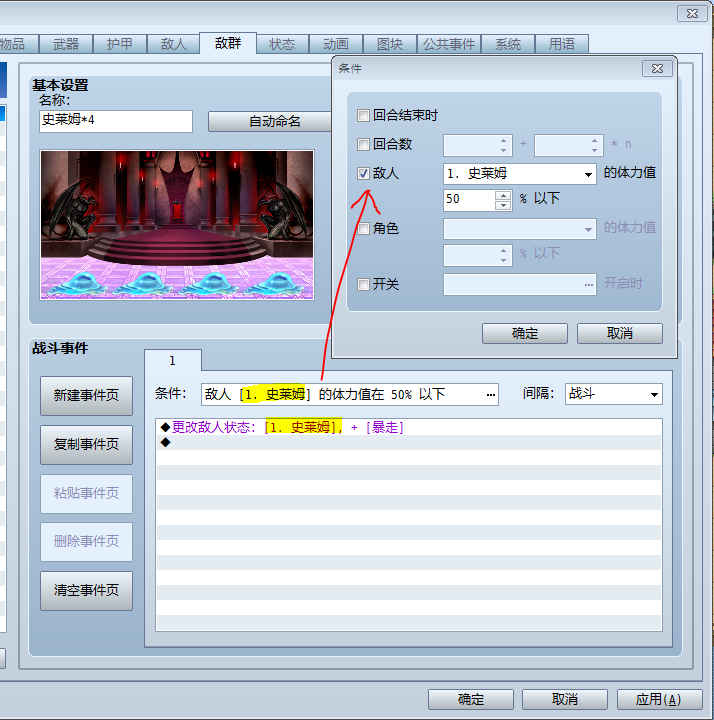Click second 回合数 spinner field before * n

[568, 145]
